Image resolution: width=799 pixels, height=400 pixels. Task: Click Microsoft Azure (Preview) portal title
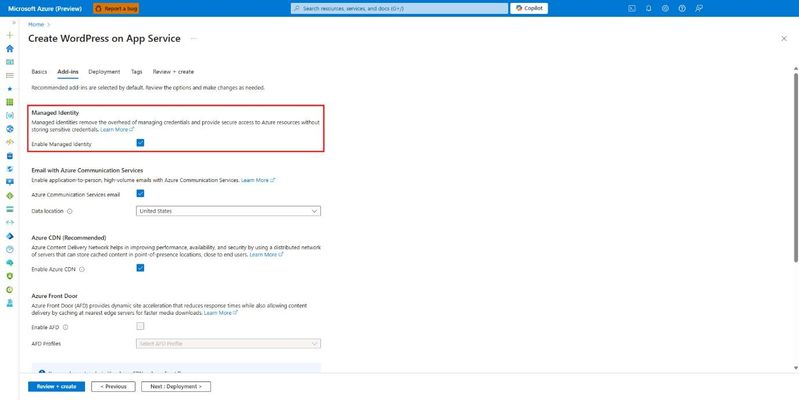pyautogui.click(x=45, y=9)
